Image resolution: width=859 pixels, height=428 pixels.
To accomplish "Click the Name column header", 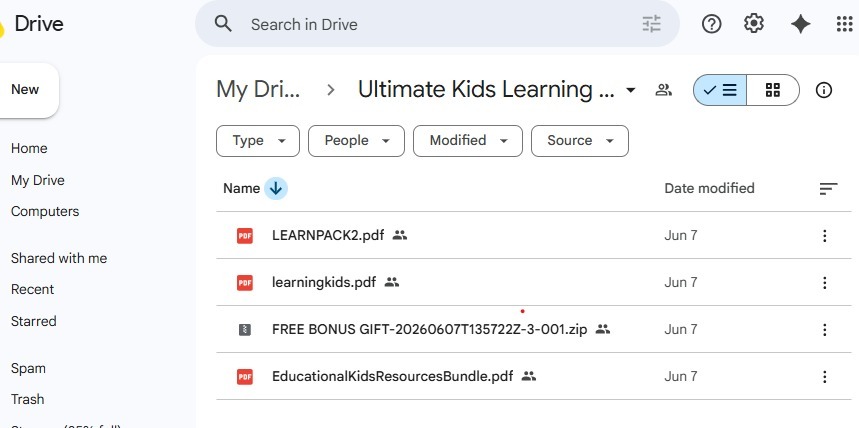I will (x=242, y=189).
